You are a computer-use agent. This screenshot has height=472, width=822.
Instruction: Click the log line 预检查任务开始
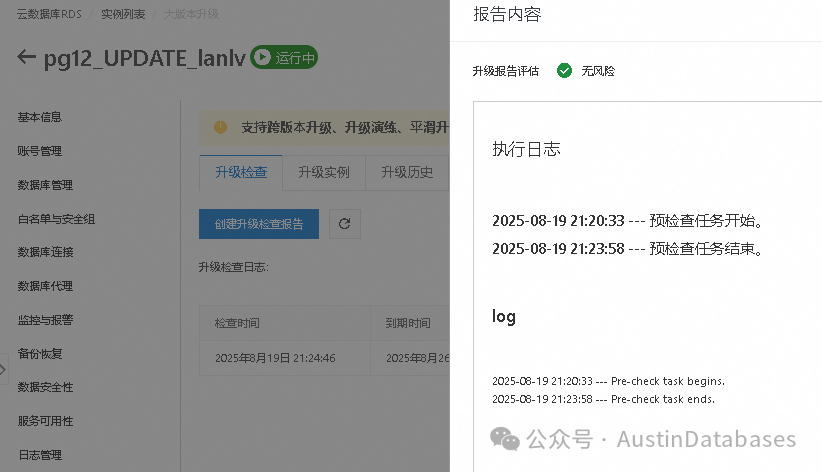tap(628, 221)
